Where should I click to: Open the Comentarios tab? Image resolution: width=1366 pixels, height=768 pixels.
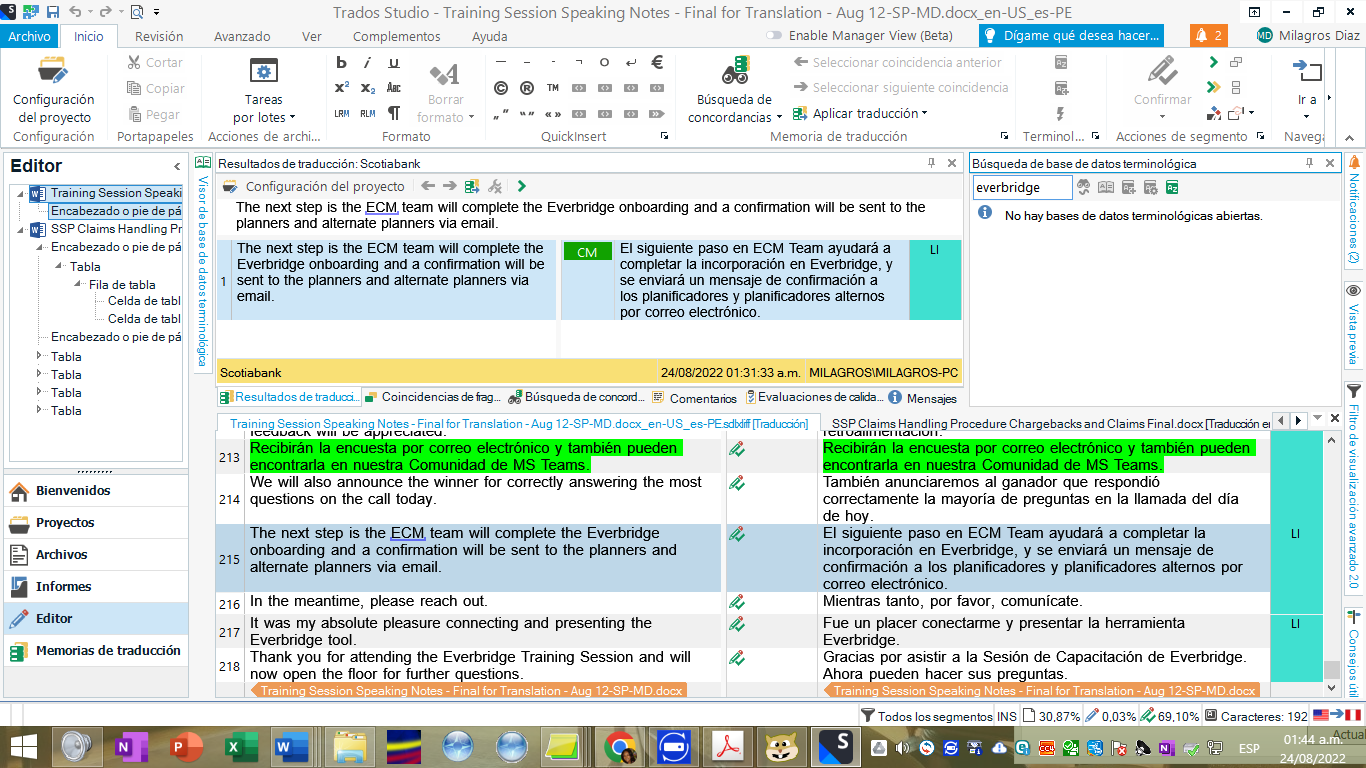click(694, 398)
